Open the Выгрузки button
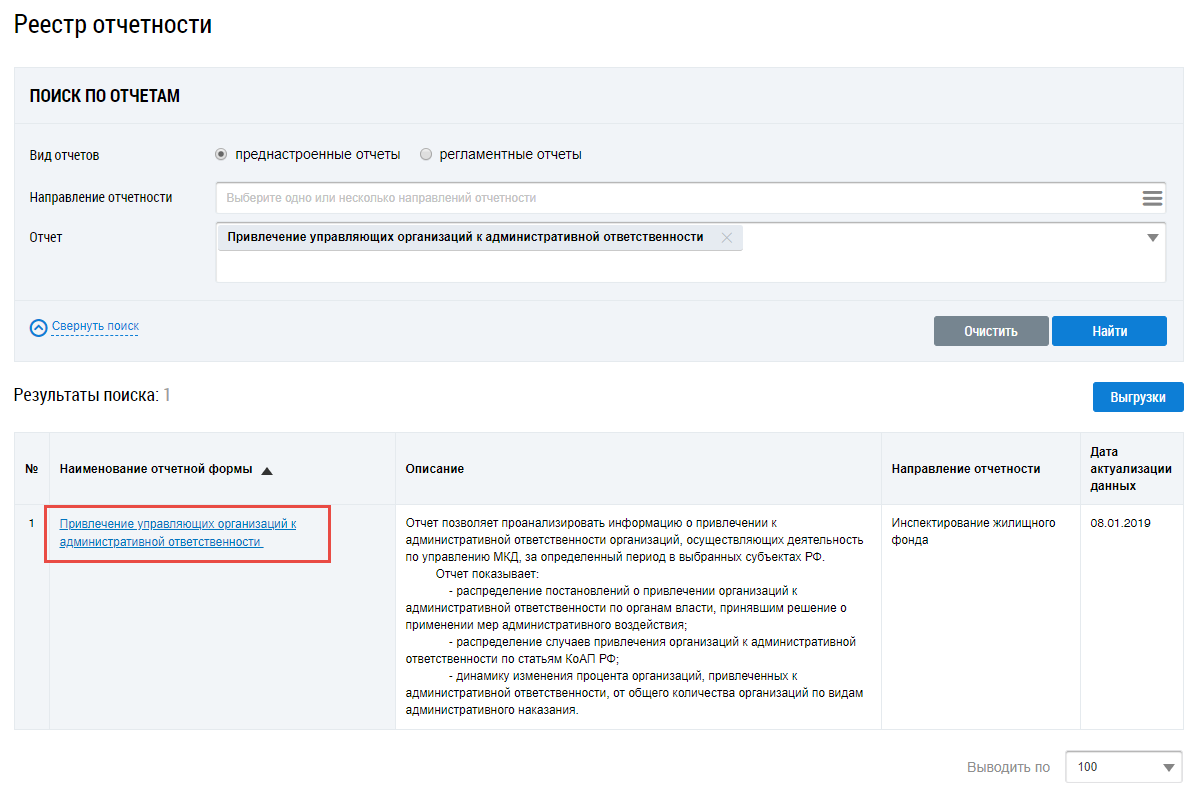1197x796 pixels. (x=1137, y=397)
